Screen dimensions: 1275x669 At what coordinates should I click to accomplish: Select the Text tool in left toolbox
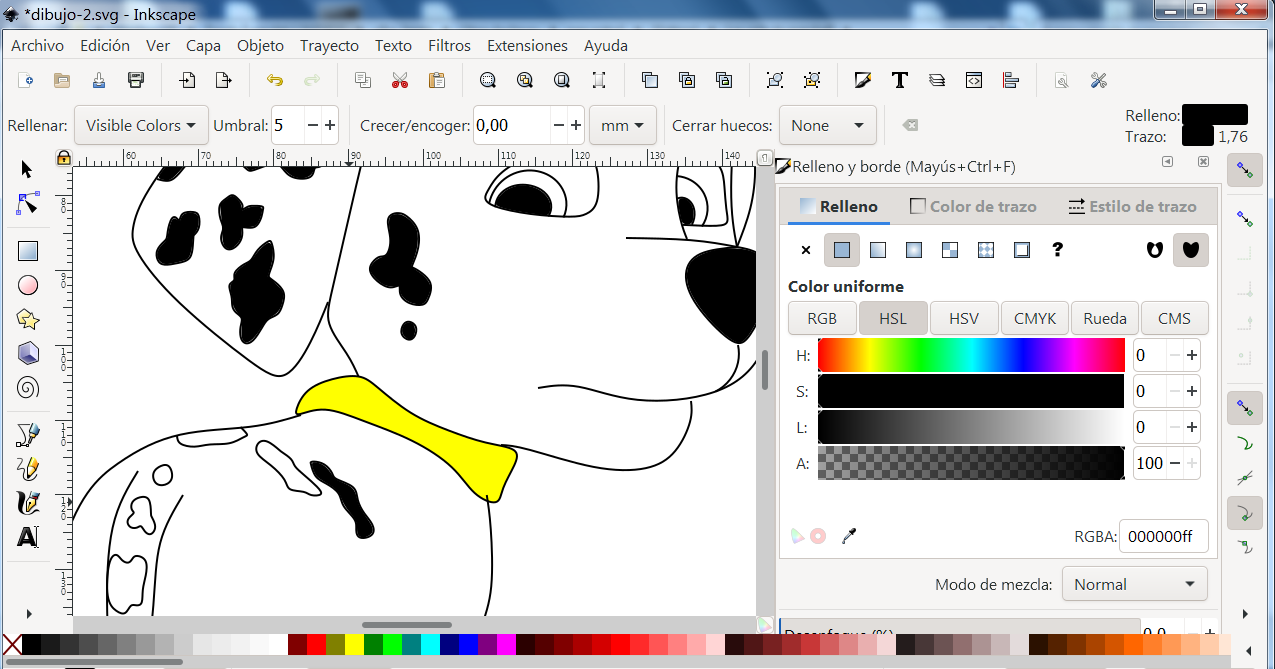tap(28, 537)
